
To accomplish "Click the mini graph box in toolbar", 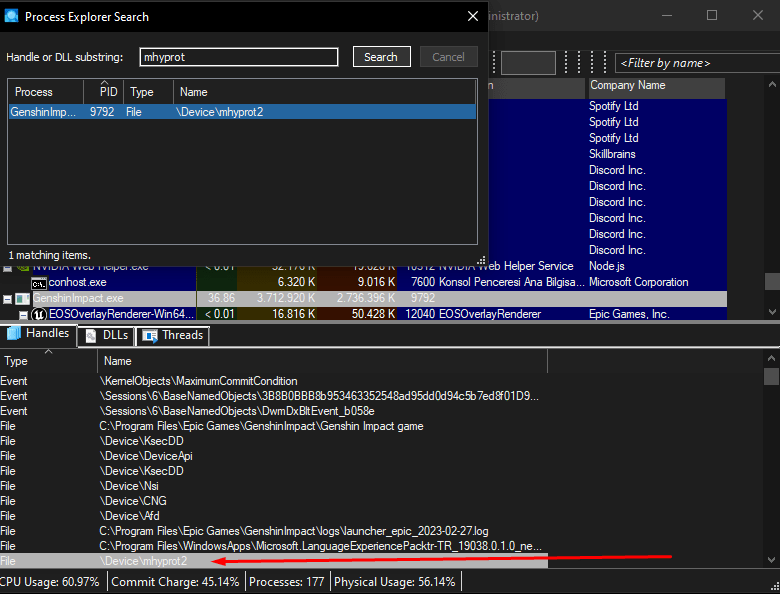I will pos(528,63).
